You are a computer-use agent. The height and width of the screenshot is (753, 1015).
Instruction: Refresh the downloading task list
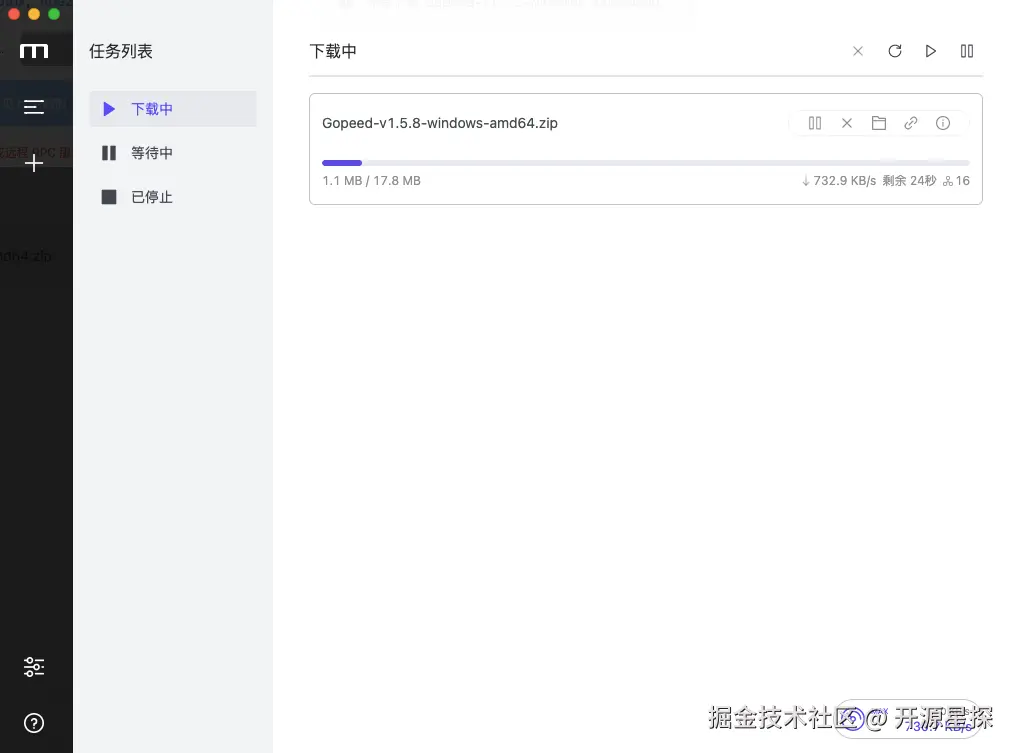pyautogui.click(x=894, y=51)
